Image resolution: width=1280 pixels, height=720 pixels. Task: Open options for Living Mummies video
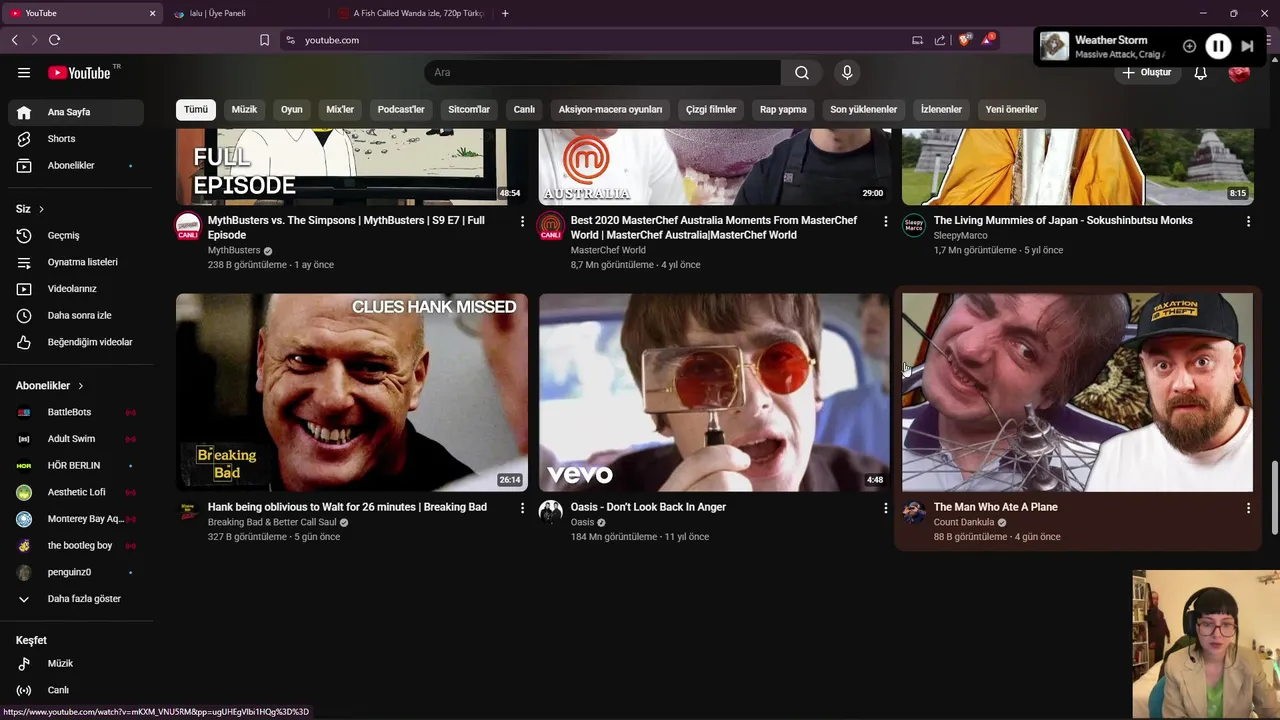pos(1248,221)
